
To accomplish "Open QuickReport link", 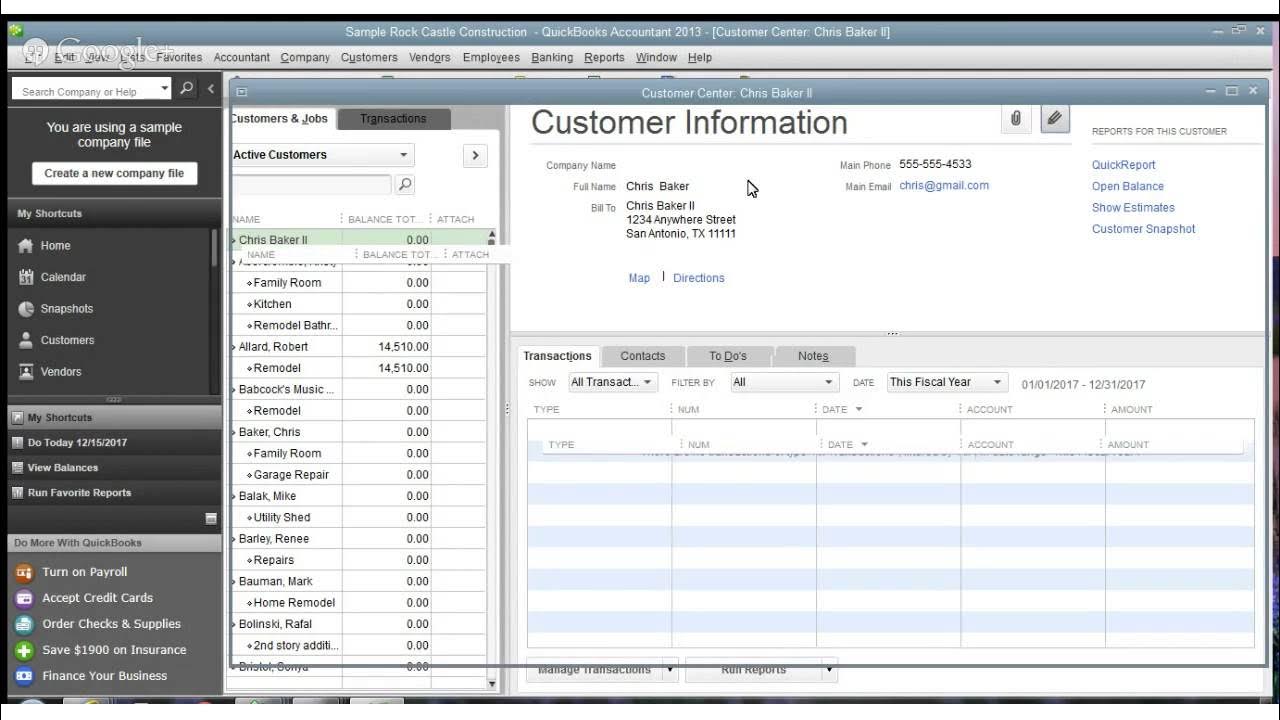I will [1123, 165].
